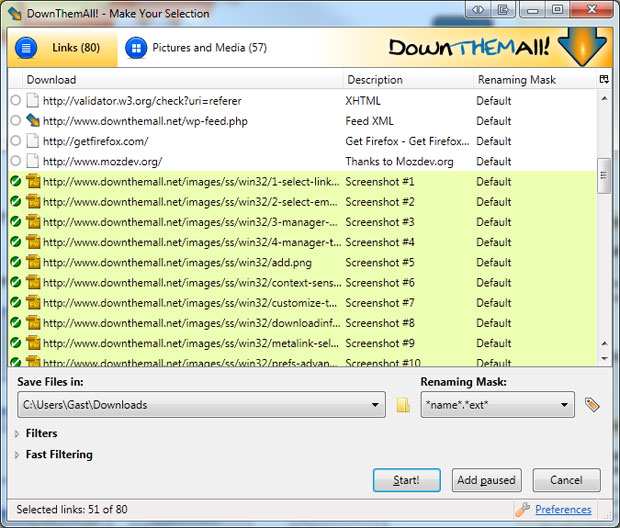The image size is (620, 528).
Task: Click the image icon for Screenshot #9 row
Action: 33,343
